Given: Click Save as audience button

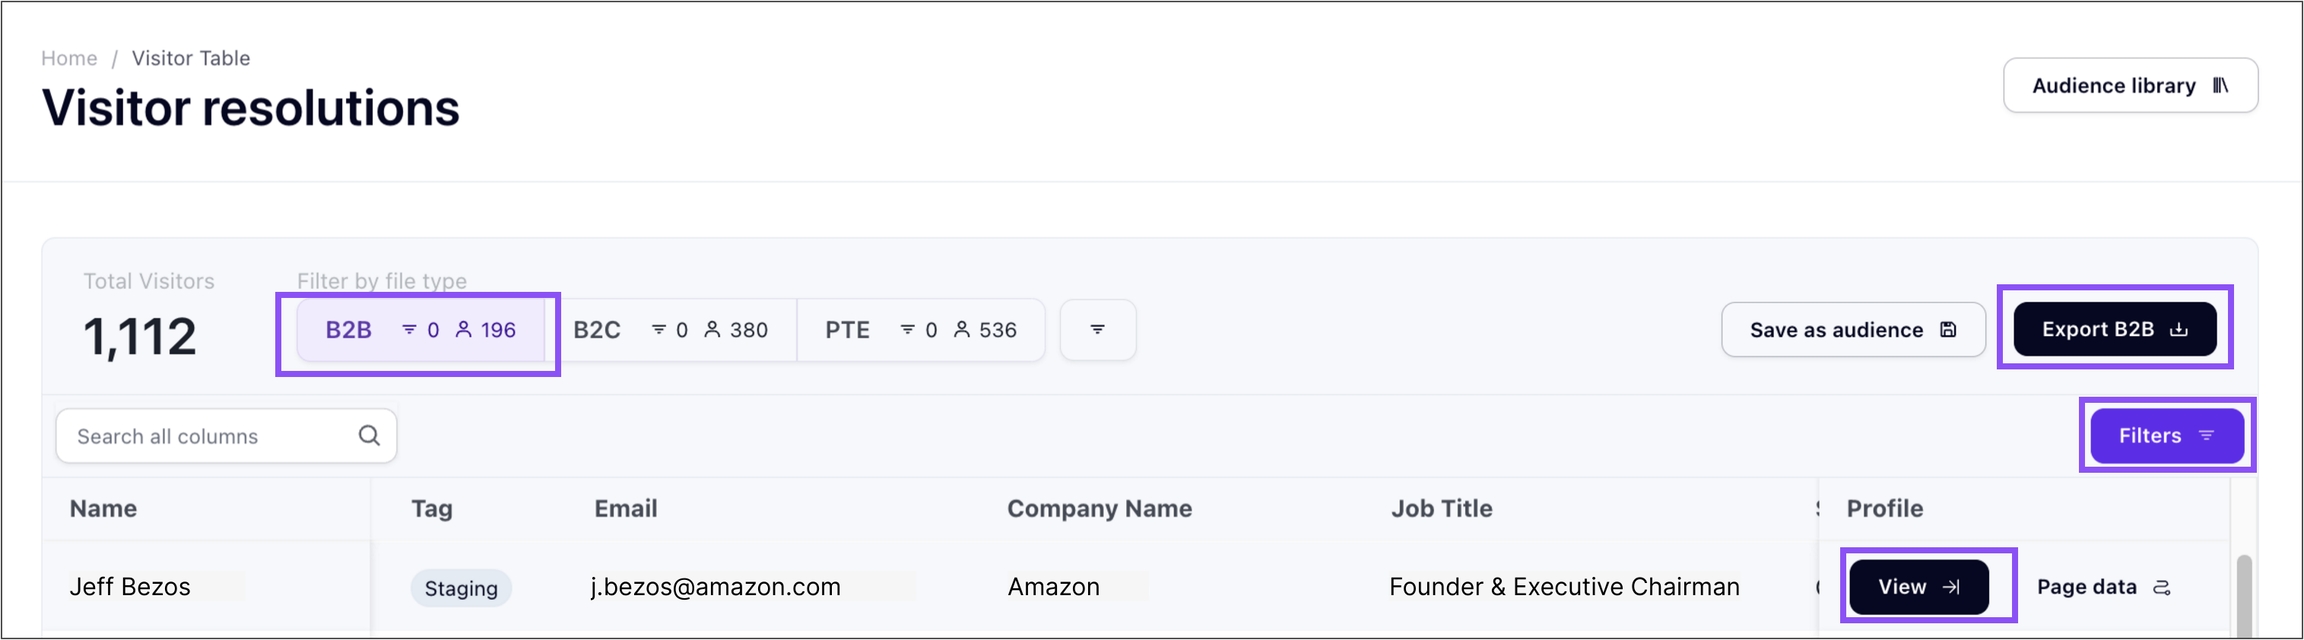Looking at the screenshot, I should 1852,330.
